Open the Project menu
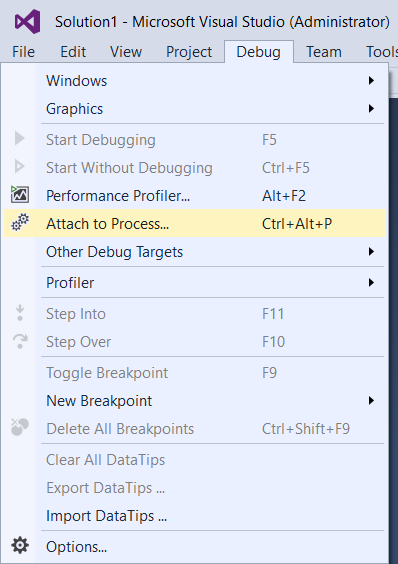This screenshot has width=398, height=564. pos(189,52)
